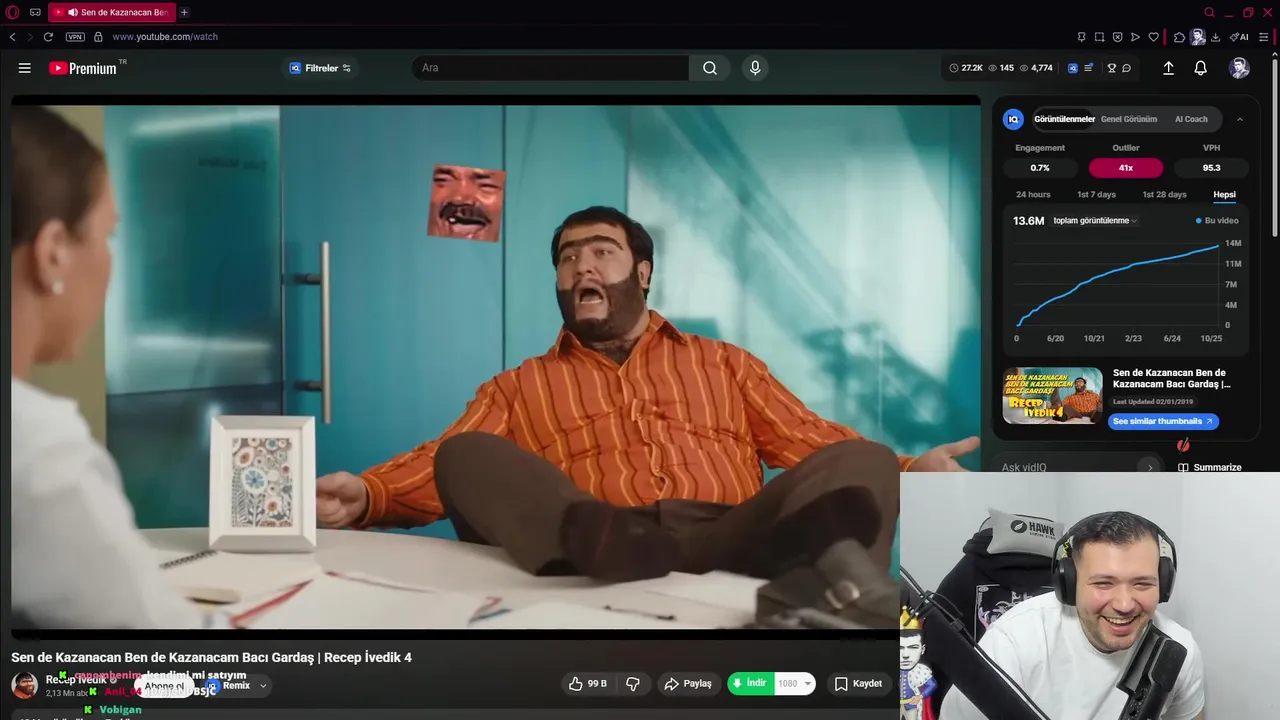
Task: Save the video with Kaydet
Action: (x=858, y=684)
